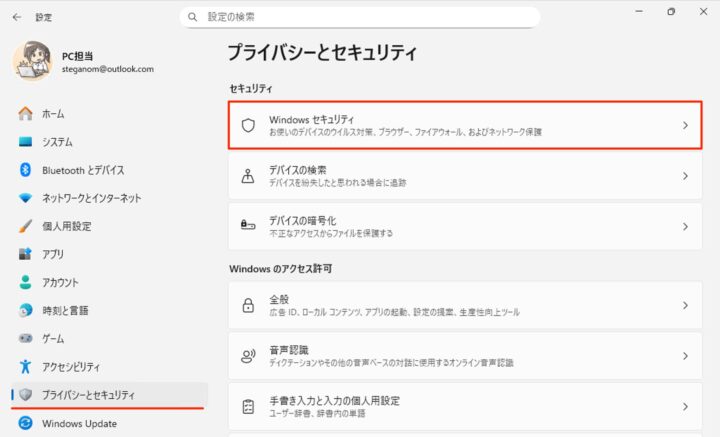This screenshot has width=720, height=437.
Task: Click the 音声認識 speech icon
Action: tap(248, 355)
